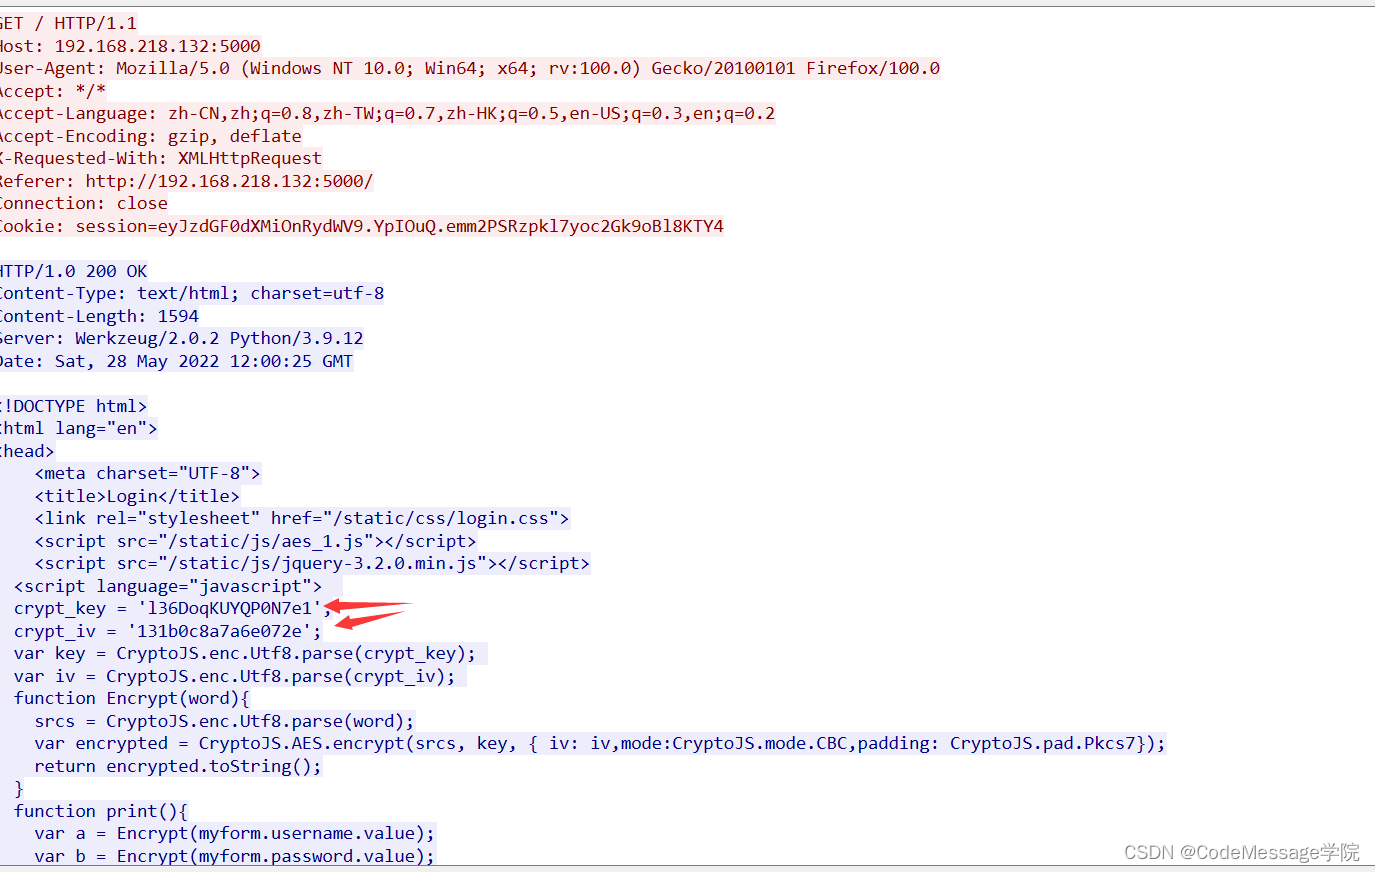This screenshot has width=1375, height=872.
Task: Select the crypt_iv value '131b0c8a7a6e072e'
Action: click(x=219, y=631)
